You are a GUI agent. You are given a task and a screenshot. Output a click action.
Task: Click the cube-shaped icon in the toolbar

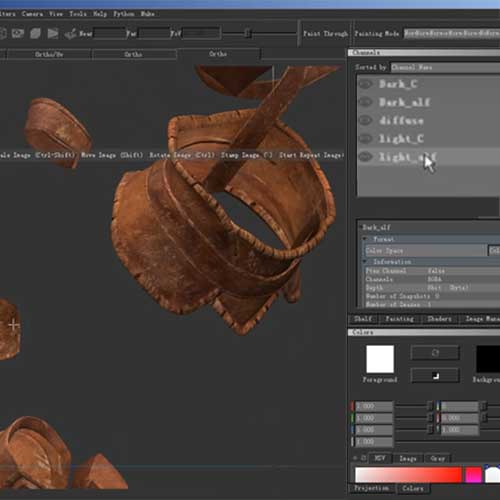[35, 33]
